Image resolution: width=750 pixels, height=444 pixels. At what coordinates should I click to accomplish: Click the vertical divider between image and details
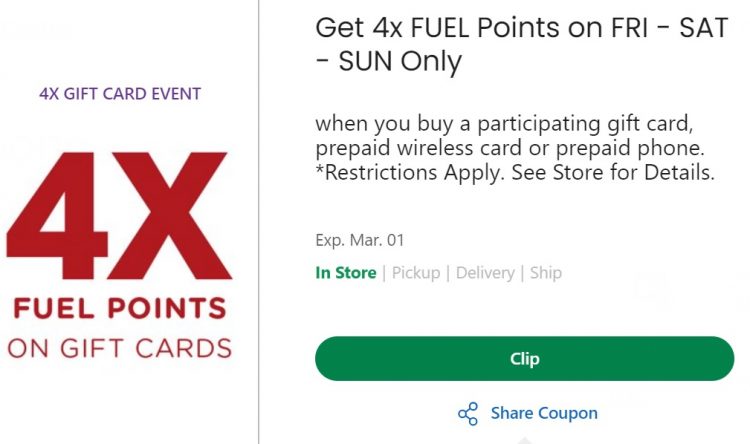(259, 222)
